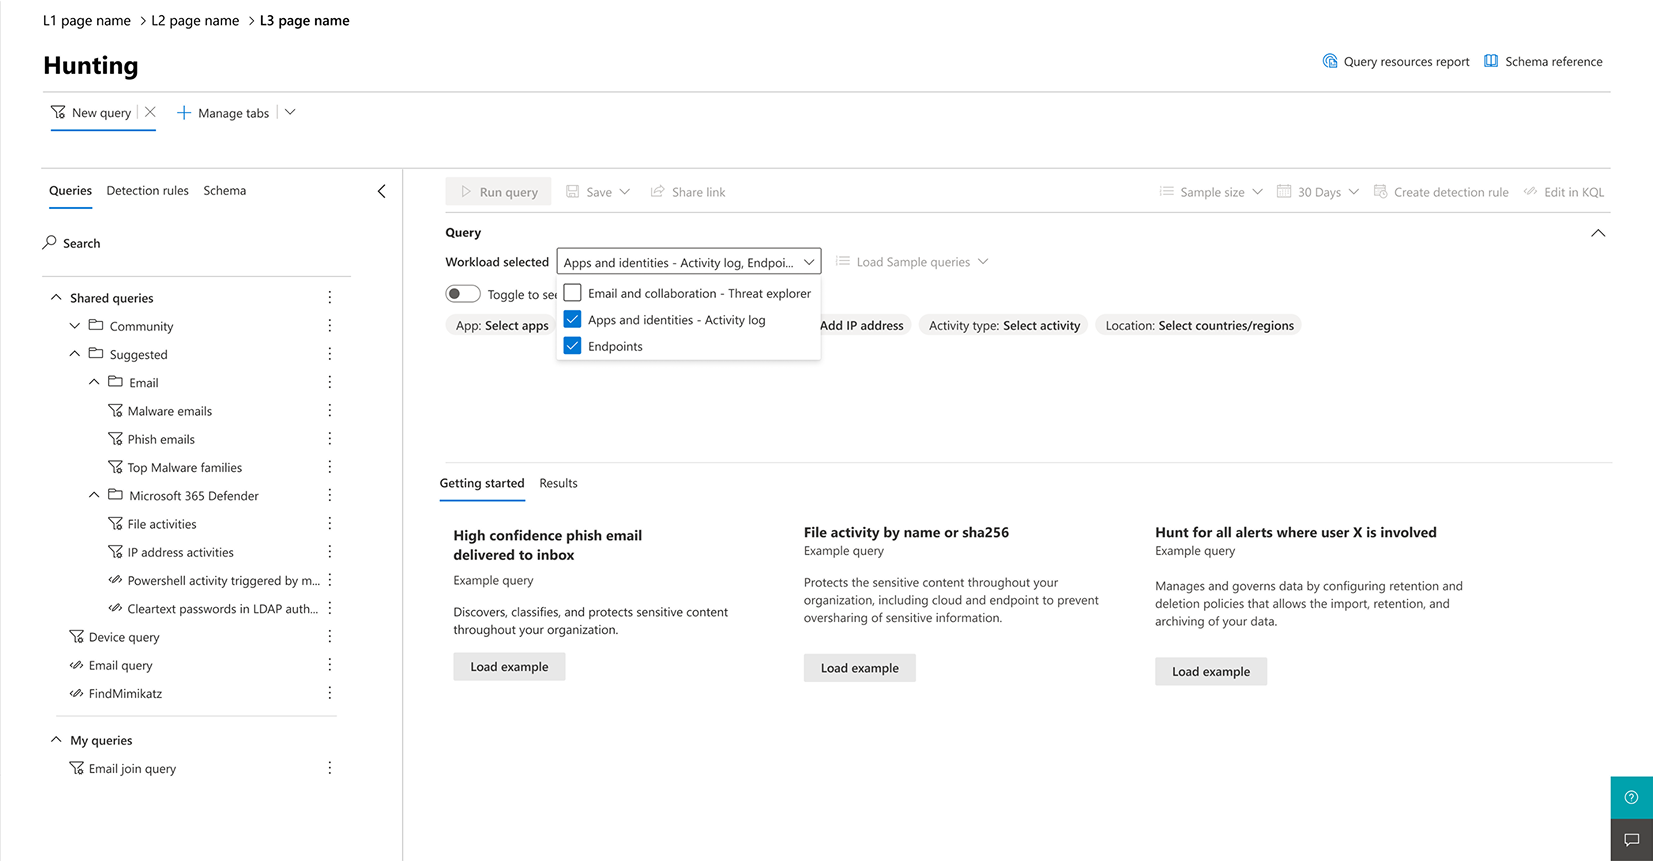Viewport: 1654px width, 861px height.
Task: Click the Search magnifier icon
Action: click(x=50, y=242)
